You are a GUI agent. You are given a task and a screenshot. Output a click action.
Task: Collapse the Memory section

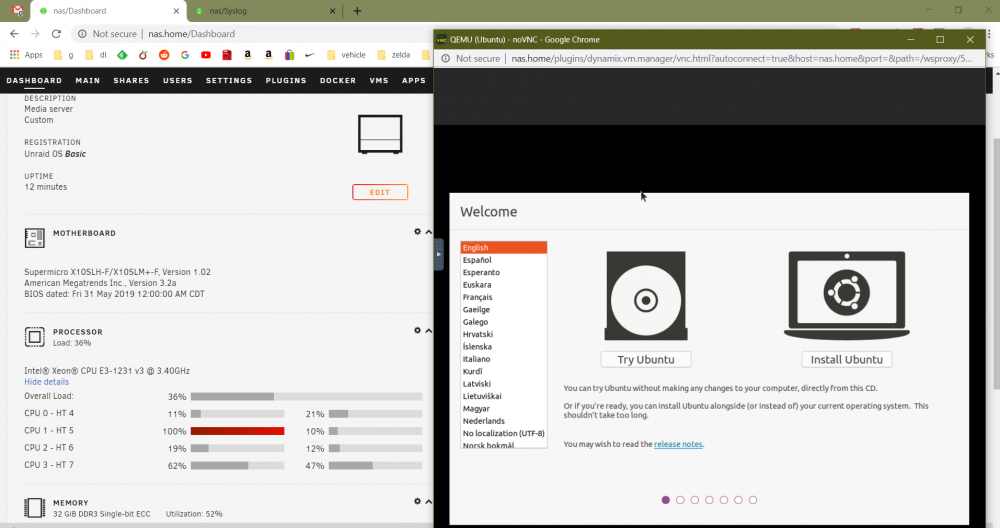tap(429, 502)
